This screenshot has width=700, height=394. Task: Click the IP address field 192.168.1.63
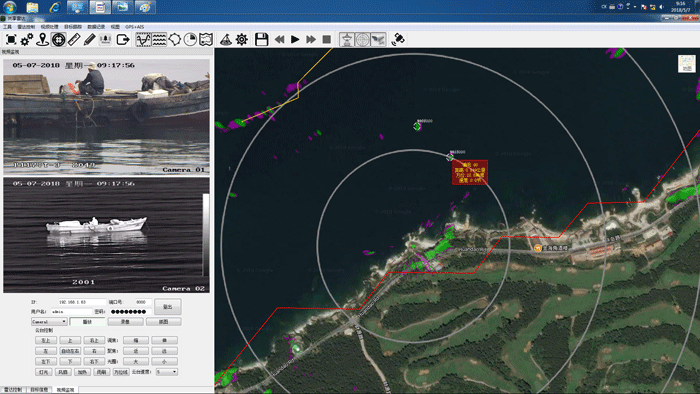coord(82,302)
